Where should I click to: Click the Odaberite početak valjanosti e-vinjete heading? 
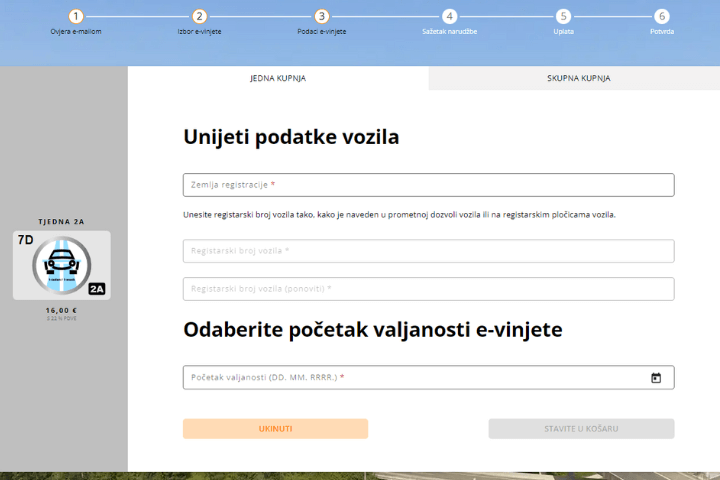coord(373,330)
